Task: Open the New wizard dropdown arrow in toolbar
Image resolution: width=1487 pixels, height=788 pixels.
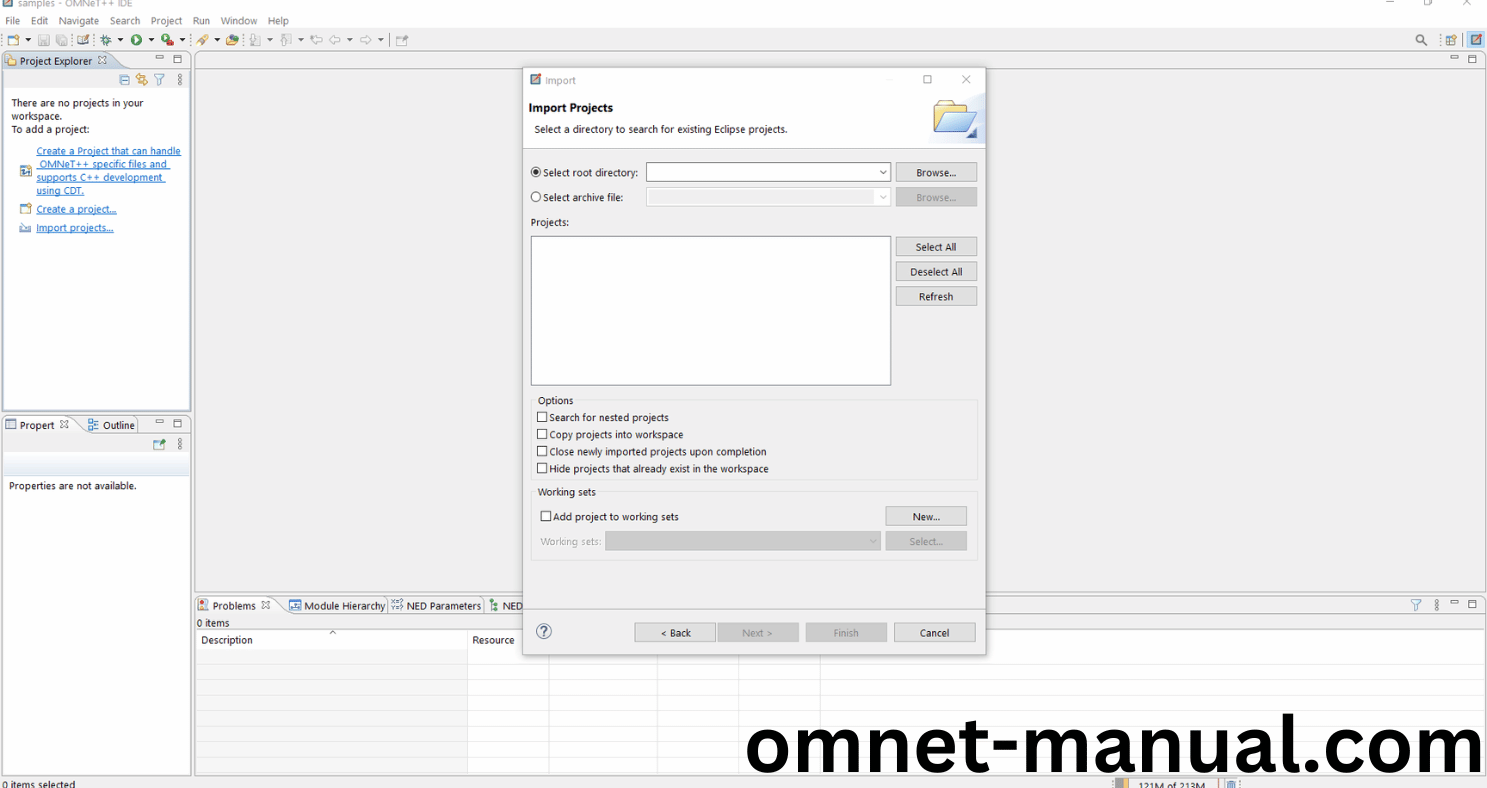Action: click(27, 40)
